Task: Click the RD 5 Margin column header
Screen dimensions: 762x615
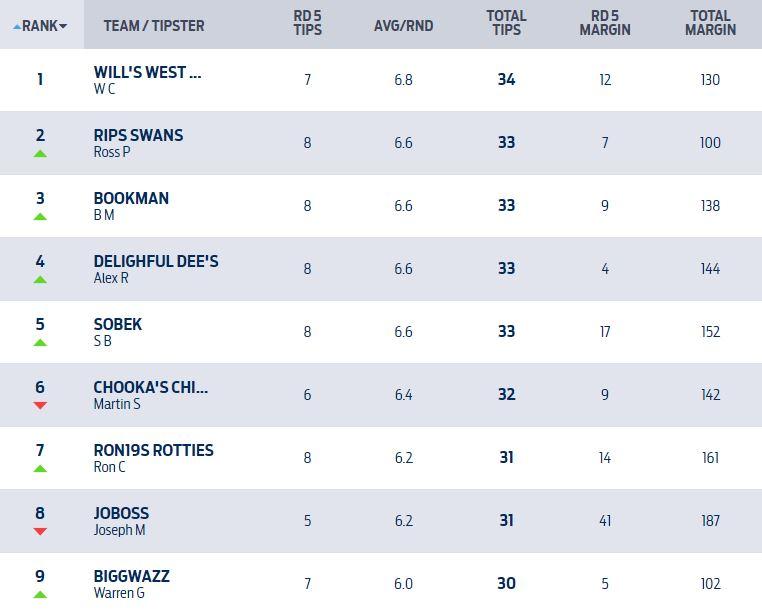Action: (605, 23)
